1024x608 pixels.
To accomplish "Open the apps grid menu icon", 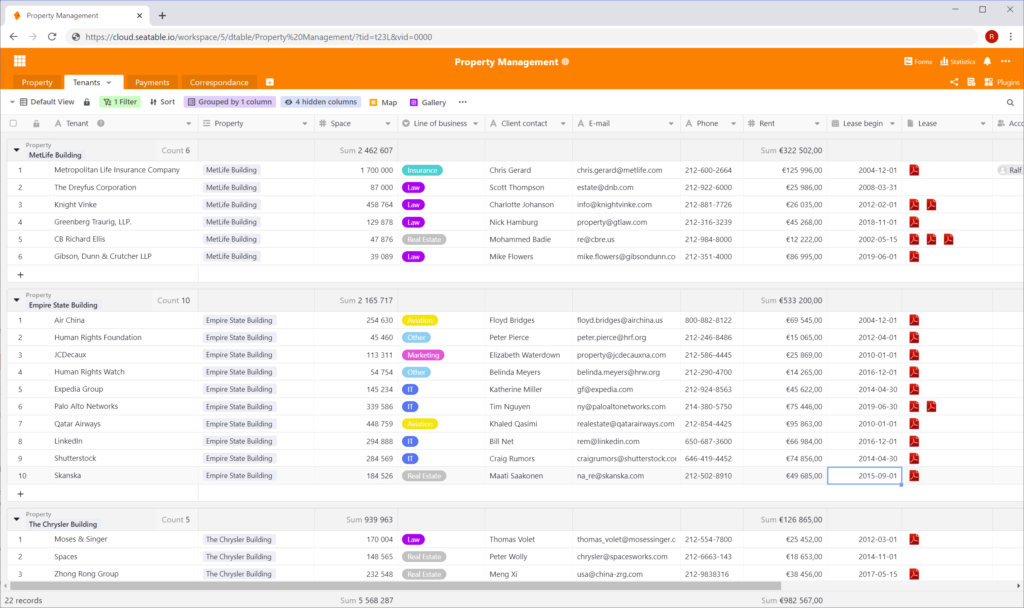I will click(x=20, y=61).
